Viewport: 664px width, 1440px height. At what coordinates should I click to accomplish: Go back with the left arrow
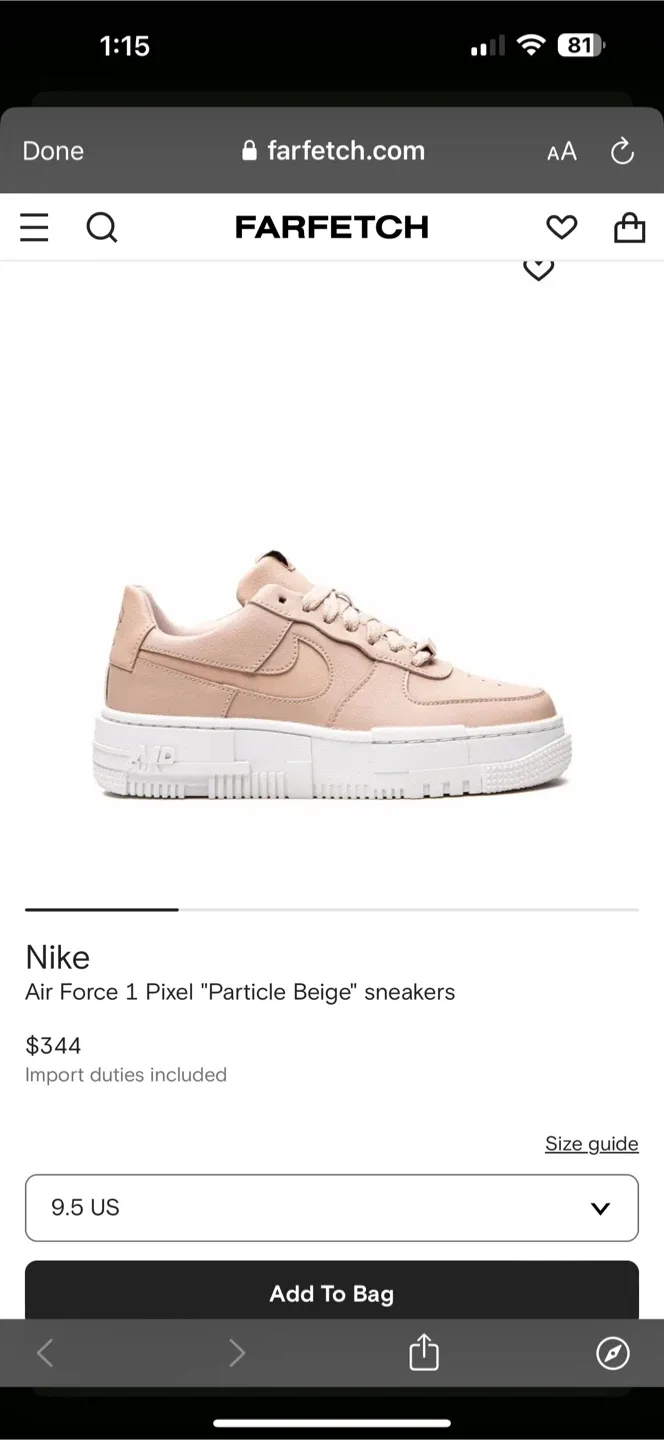pos(45,1353)
